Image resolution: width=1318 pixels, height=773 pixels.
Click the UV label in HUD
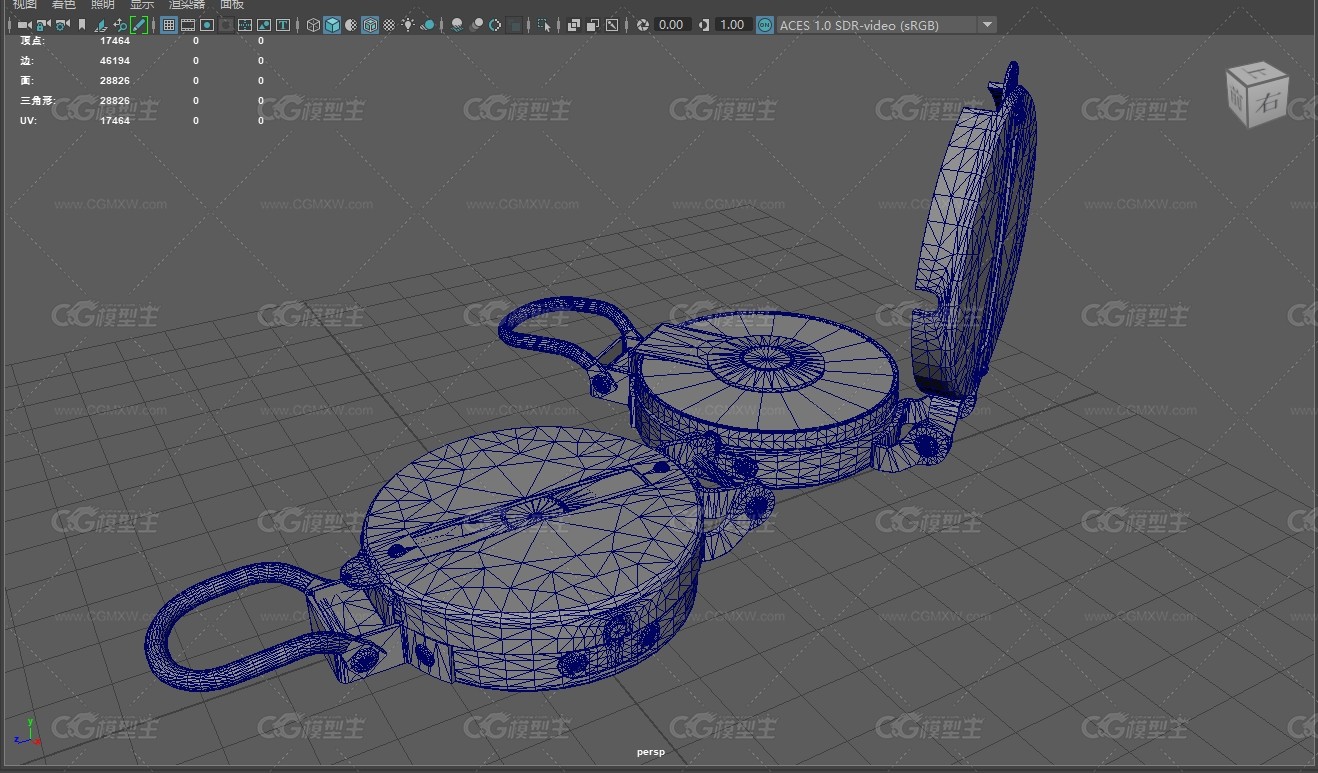[x=26, y=121]
